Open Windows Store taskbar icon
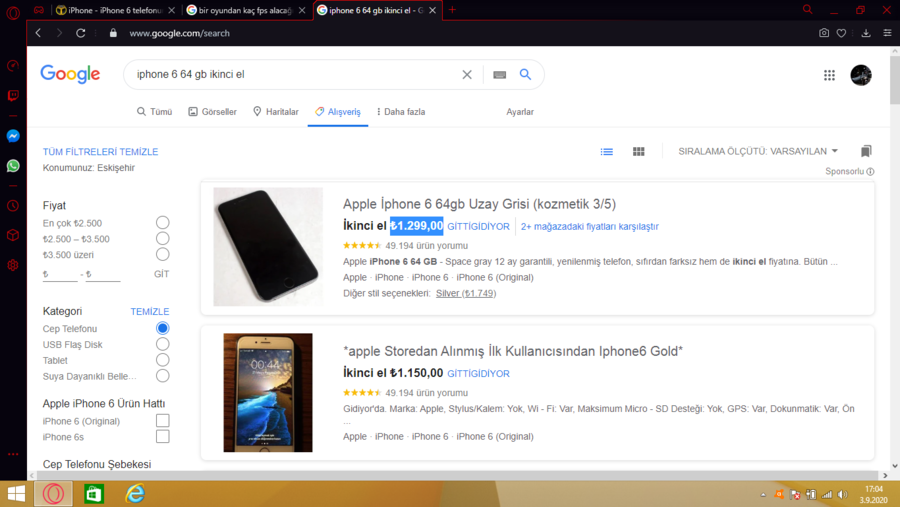The width and height of the screenshot is (900, 507). coord(94,494)
